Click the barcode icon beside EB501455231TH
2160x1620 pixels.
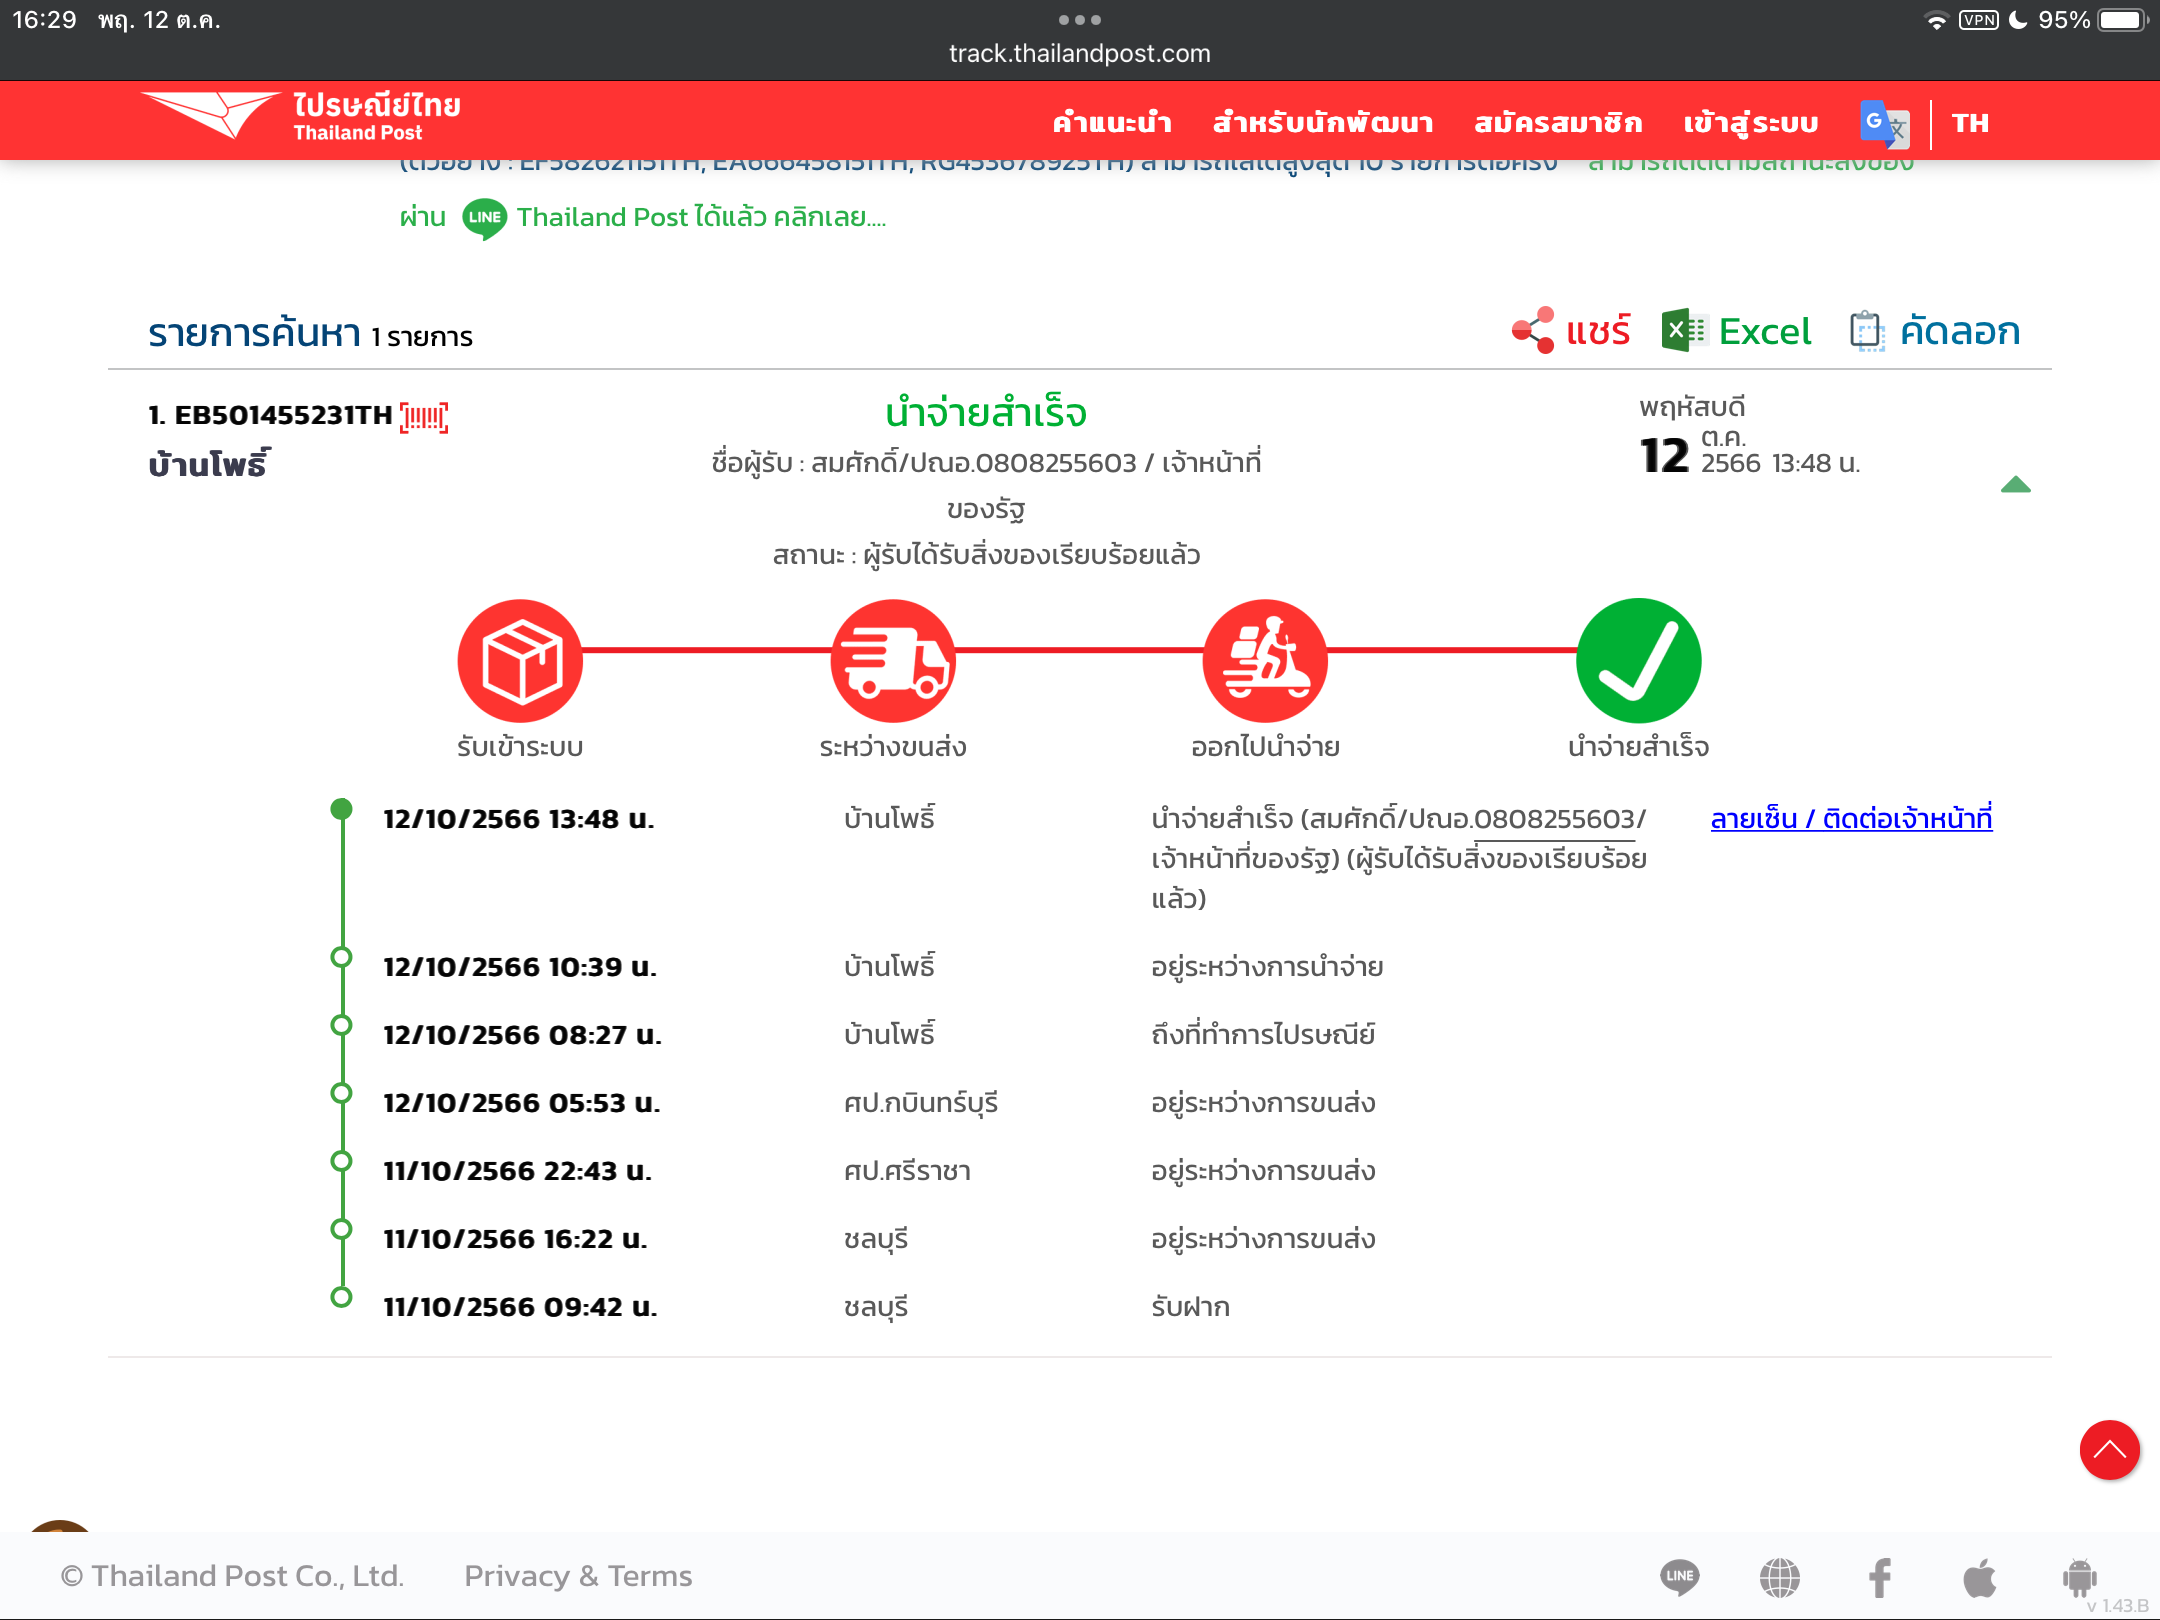point(424,417)
